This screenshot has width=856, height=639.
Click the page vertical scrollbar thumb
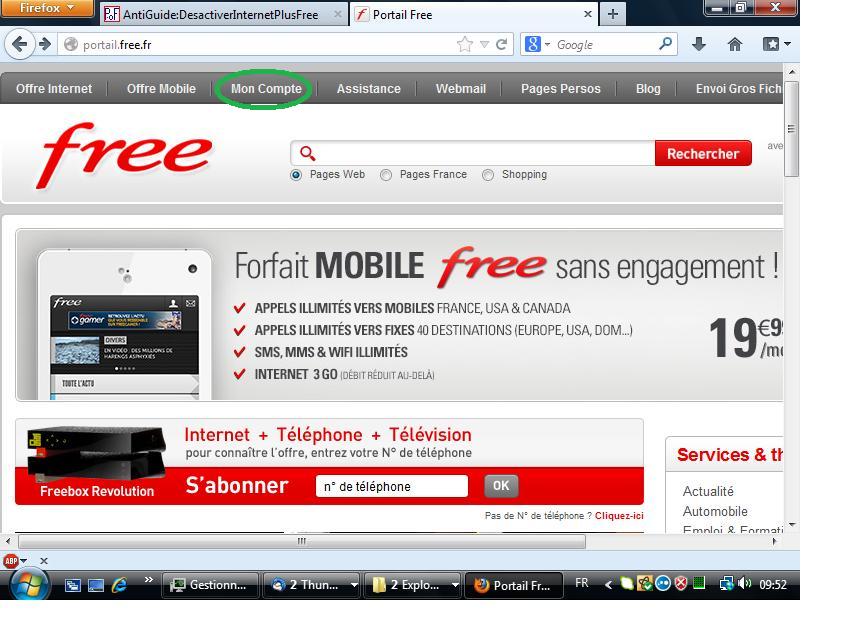792,129
